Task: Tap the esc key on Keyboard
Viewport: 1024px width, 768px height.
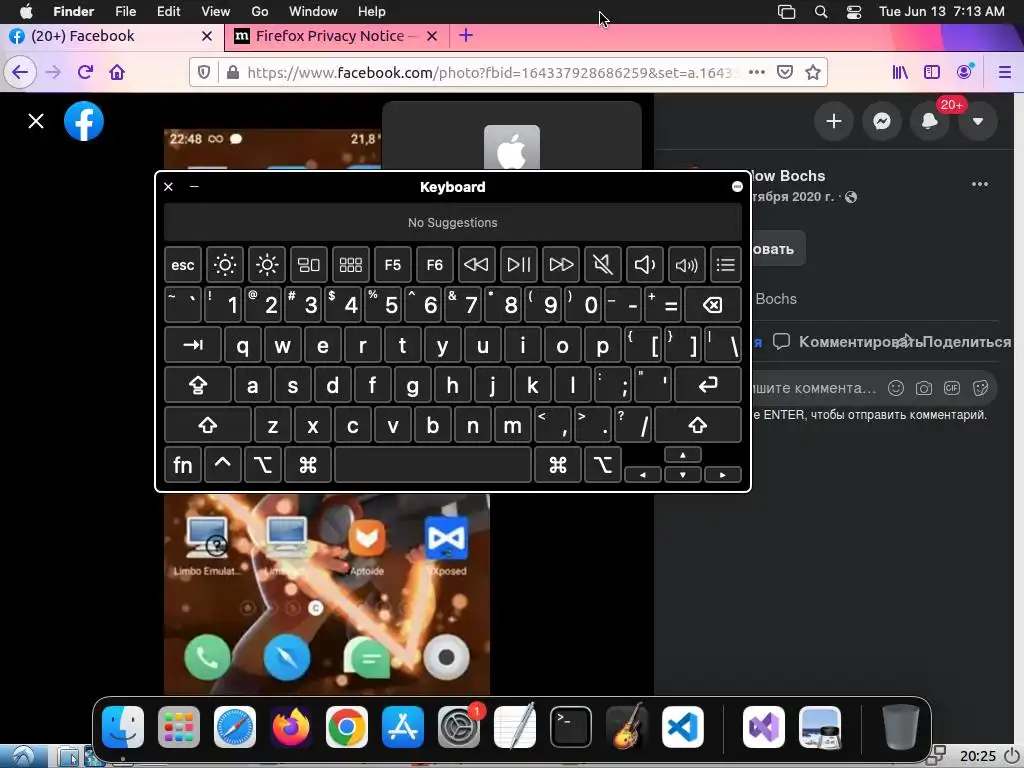Action: 183,264
